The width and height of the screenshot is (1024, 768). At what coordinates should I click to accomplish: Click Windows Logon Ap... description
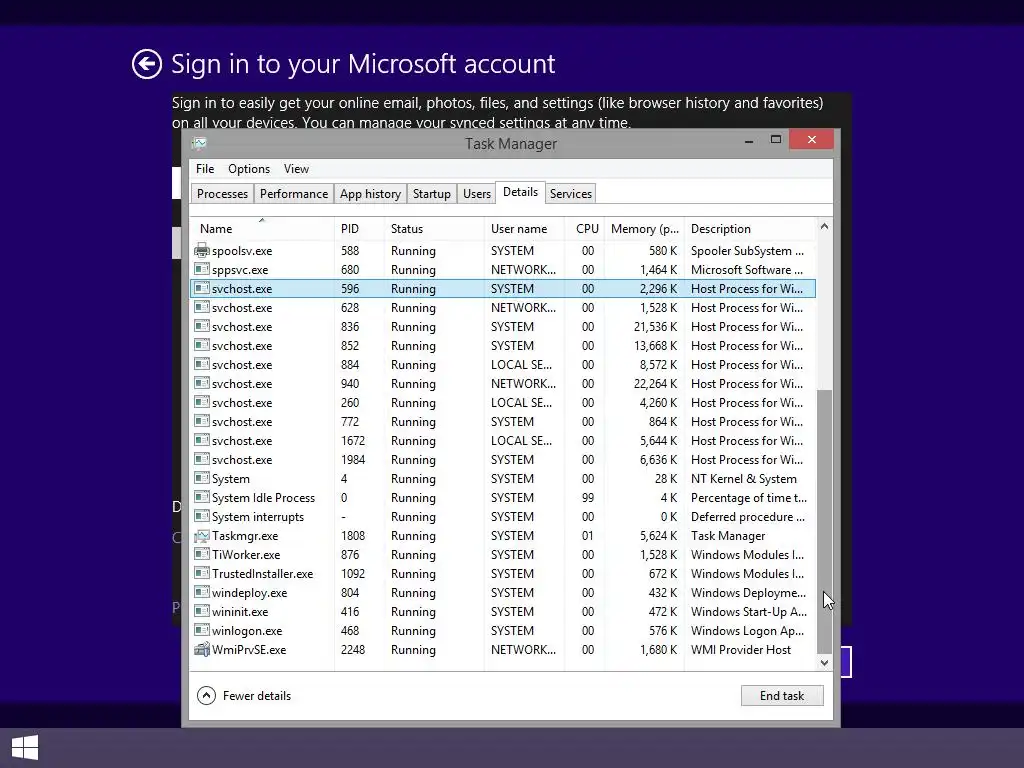coord(747,631)
